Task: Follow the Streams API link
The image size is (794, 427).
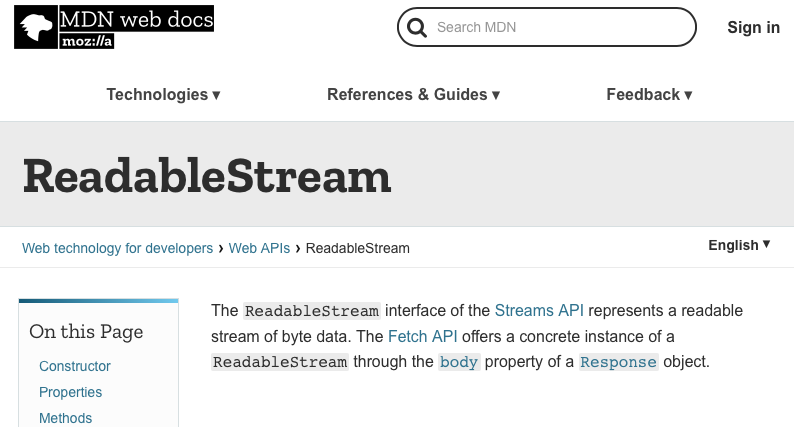Action: pyautogui.click(x=539, y=310)
